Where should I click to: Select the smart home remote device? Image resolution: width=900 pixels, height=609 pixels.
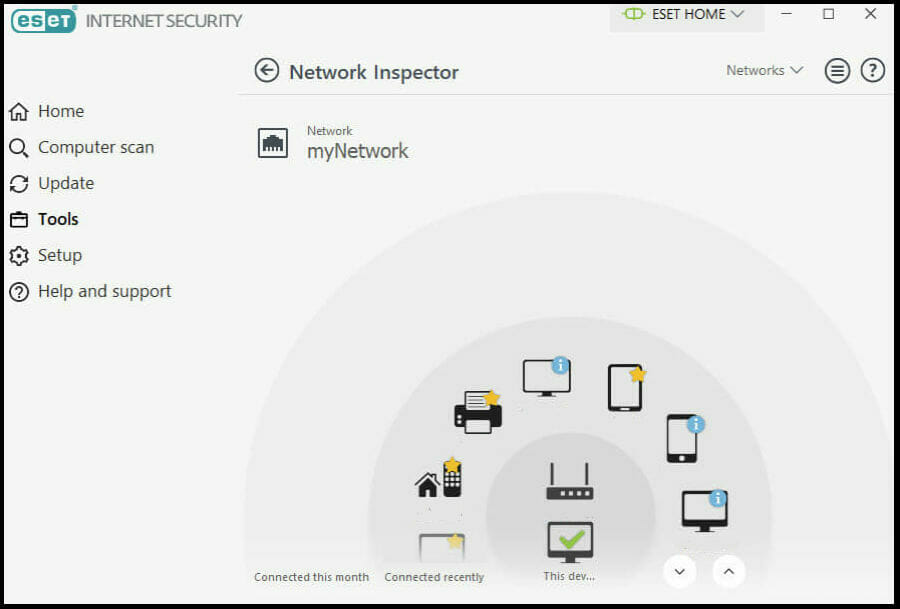(x=439, y=478)
